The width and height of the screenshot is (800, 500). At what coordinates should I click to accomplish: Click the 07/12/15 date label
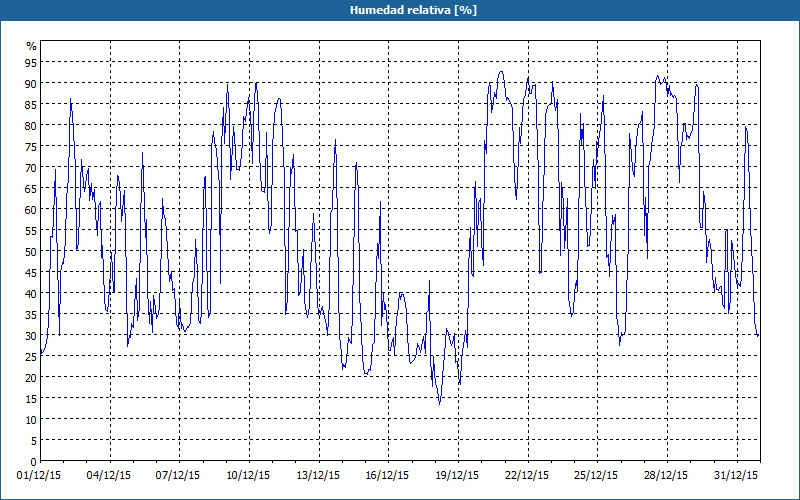click(178, 476)
